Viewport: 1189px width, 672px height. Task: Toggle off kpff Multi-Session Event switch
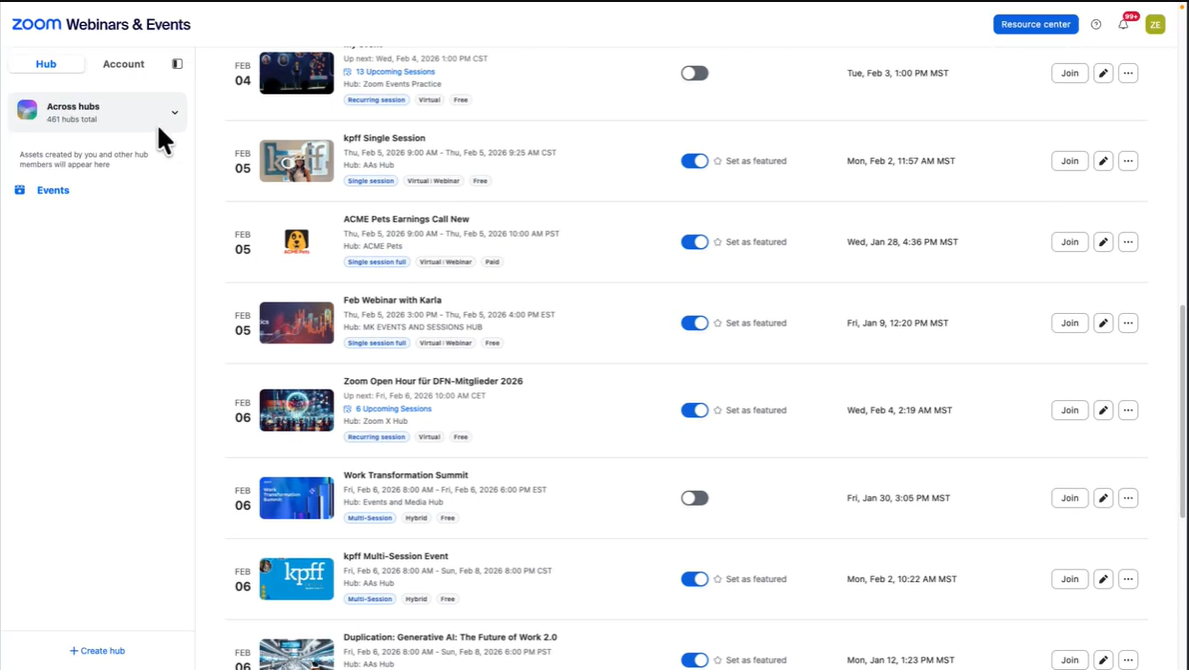point(695,579)
